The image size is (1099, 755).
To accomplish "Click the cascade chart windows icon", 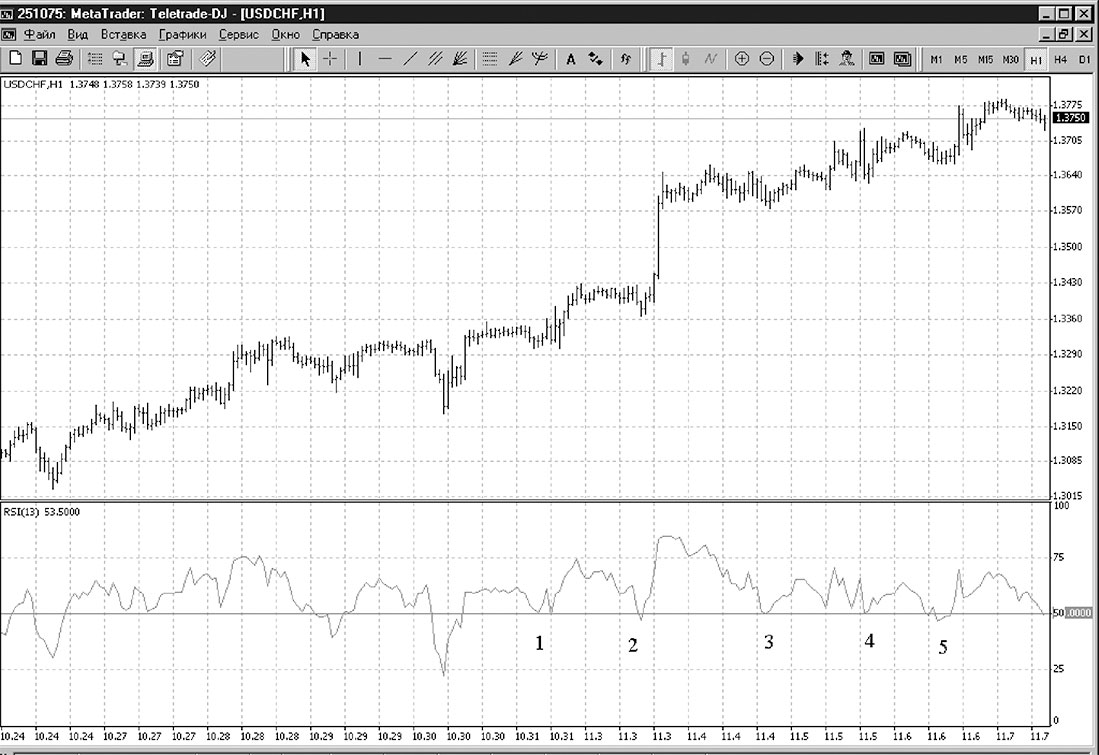I will click(x=902, y=59).
